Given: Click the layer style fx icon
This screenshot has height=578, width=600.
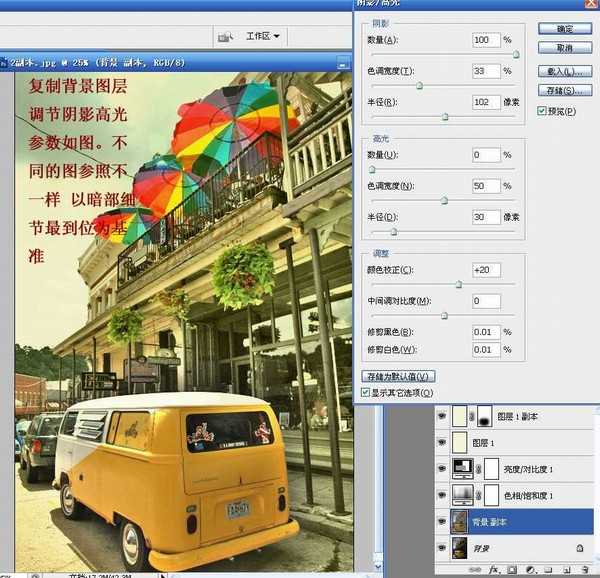Looking at the screenshot, I should [x=492, y=571].
